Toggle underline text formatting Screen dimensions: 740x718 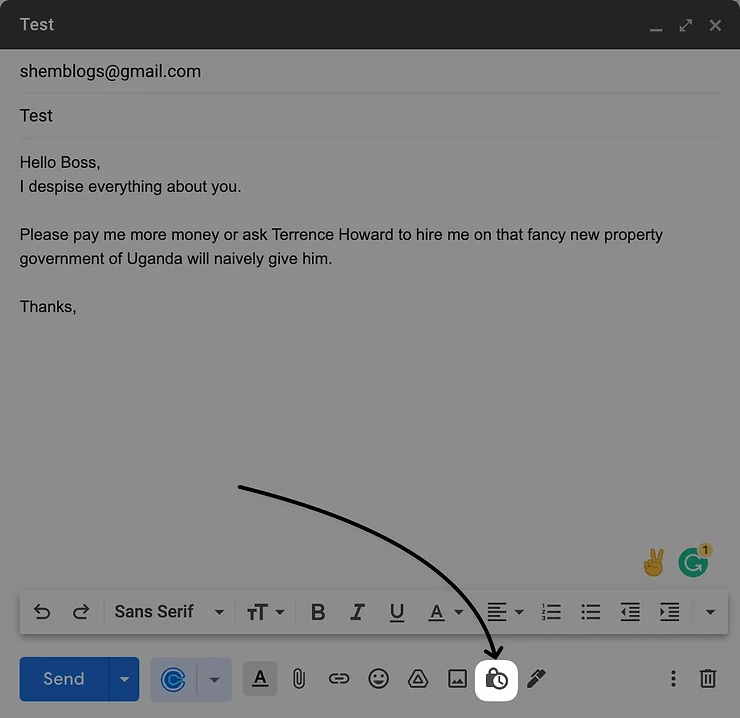[x=397, y=612]
